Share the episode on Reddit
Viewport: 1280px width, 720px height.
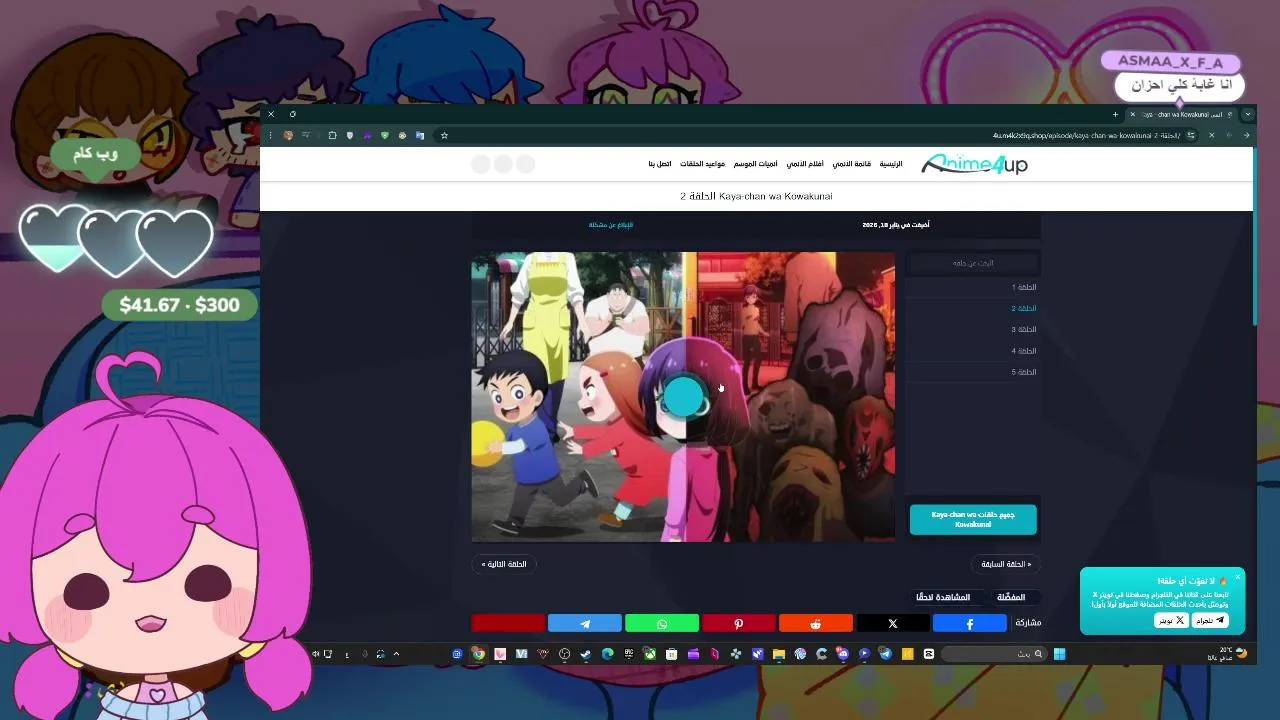[x=816, y=623]
